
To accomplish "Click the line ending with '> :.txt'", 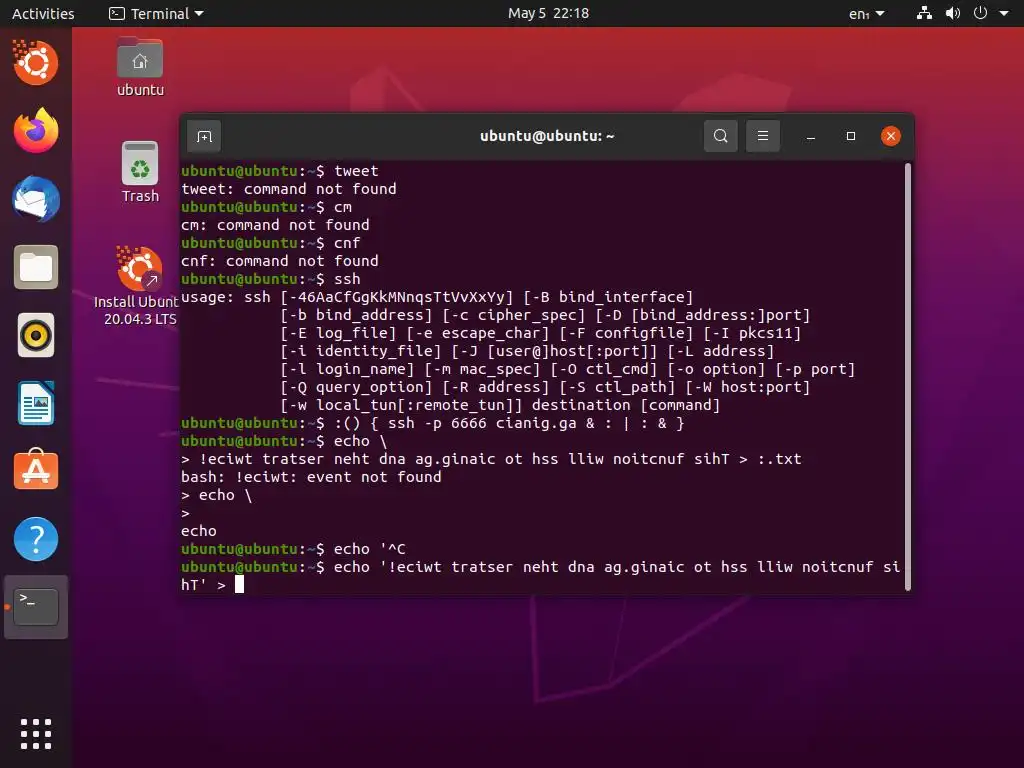I will 491,459.
